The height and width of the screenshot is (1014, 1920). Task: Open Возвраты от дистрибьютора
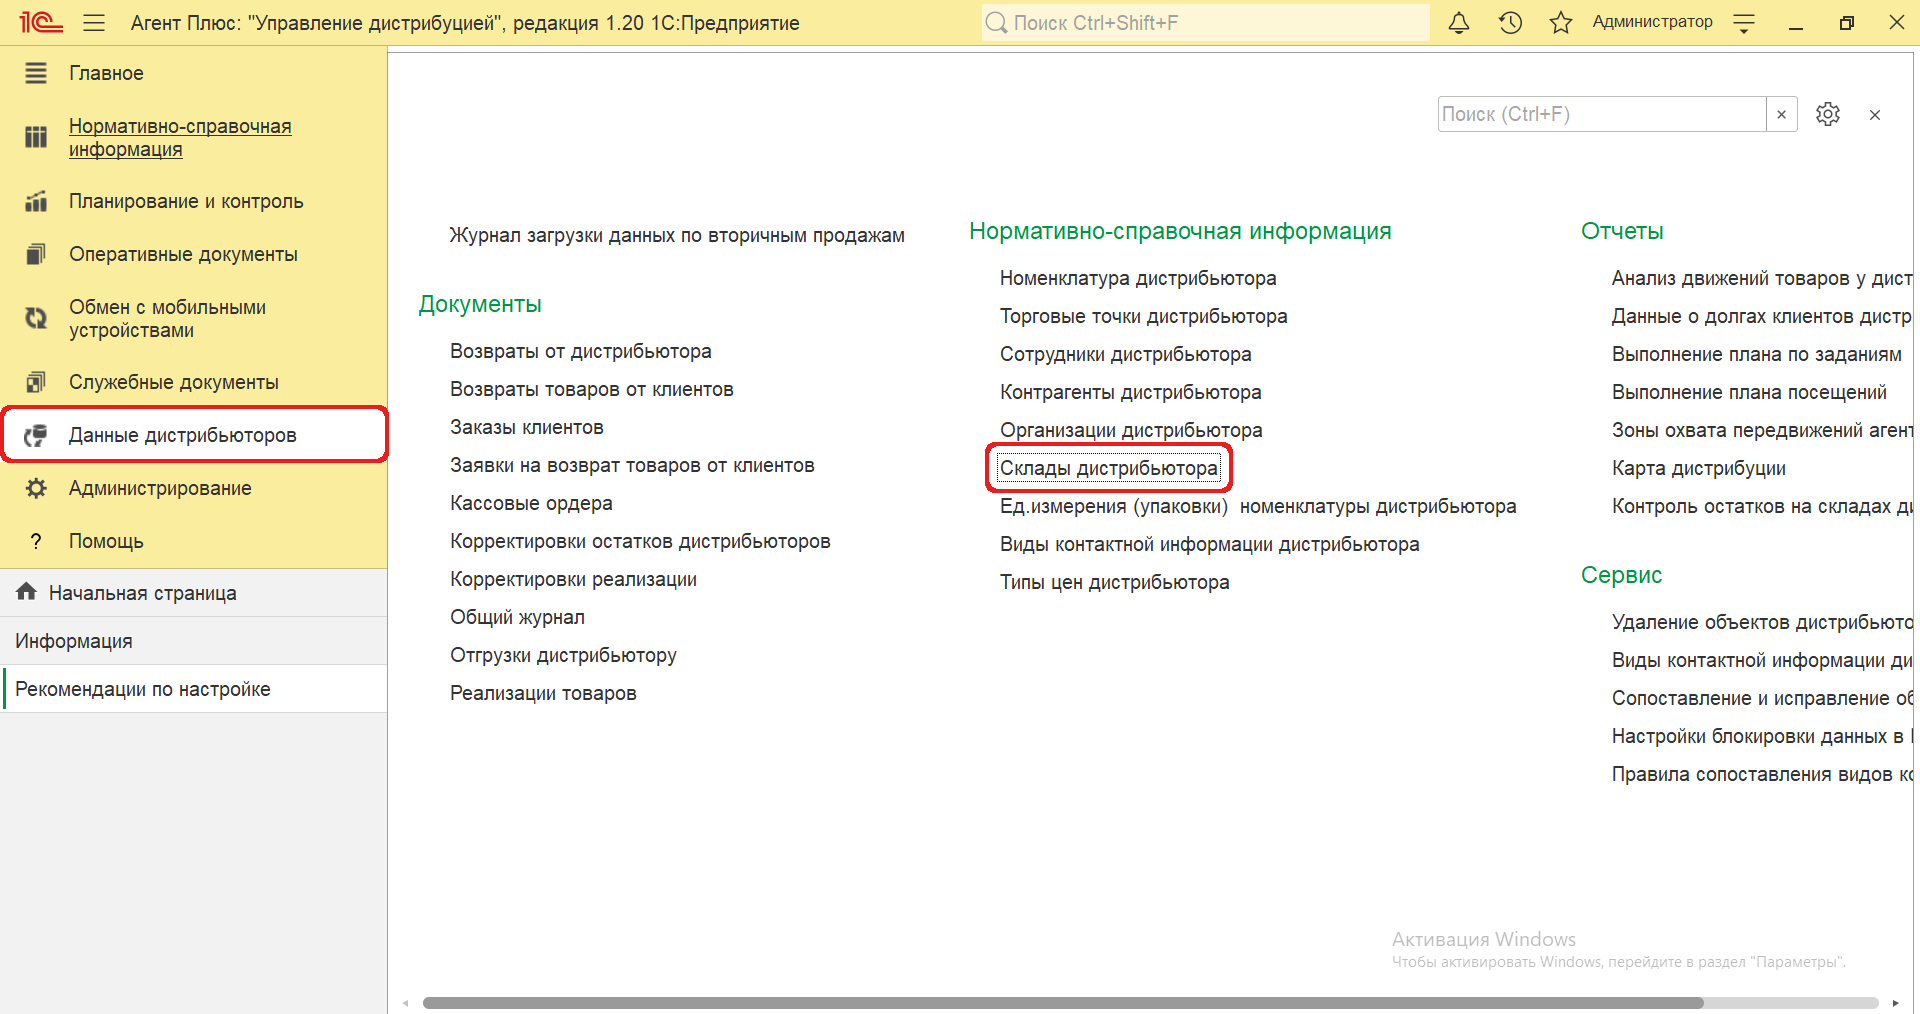click(580, 351)
